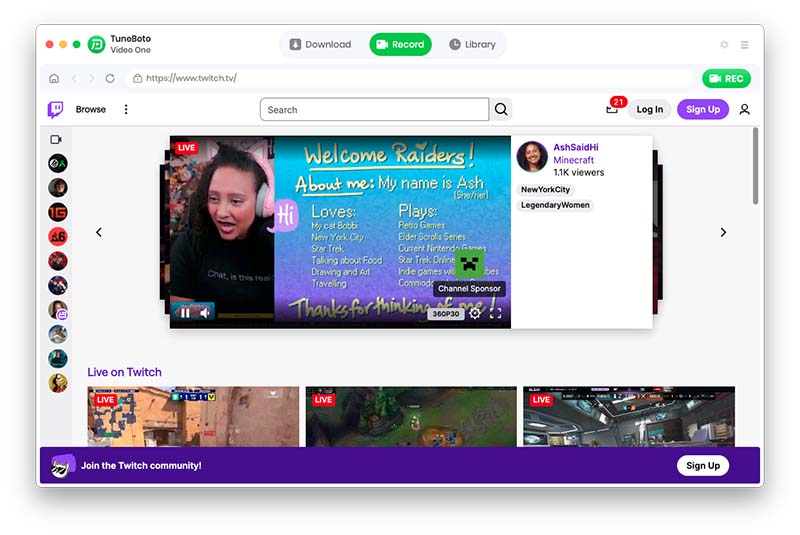The height and width of the screenshot is (535, 800).
Task: Go forward with the right arrow
Action: 92,79
